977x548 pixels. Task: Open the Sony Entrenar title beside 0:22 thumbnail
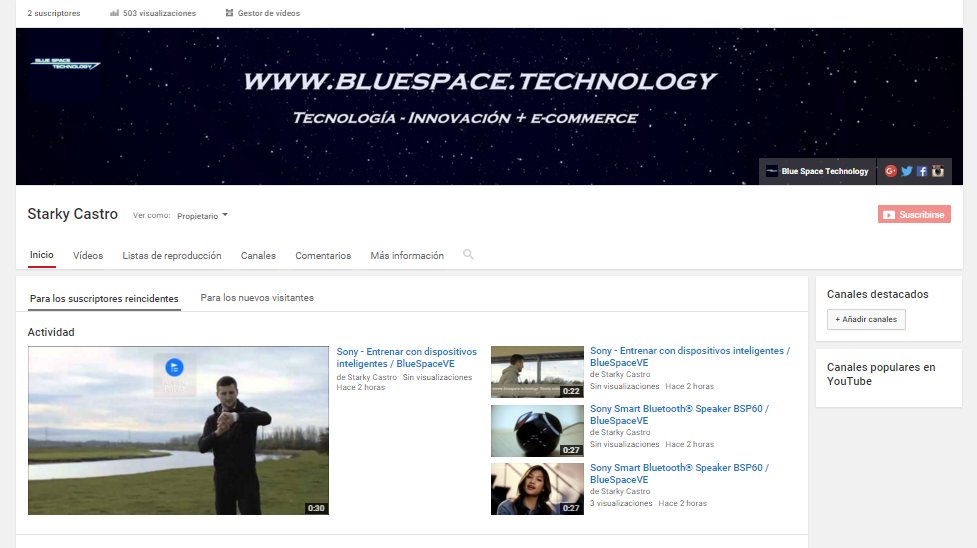[690, 357]
